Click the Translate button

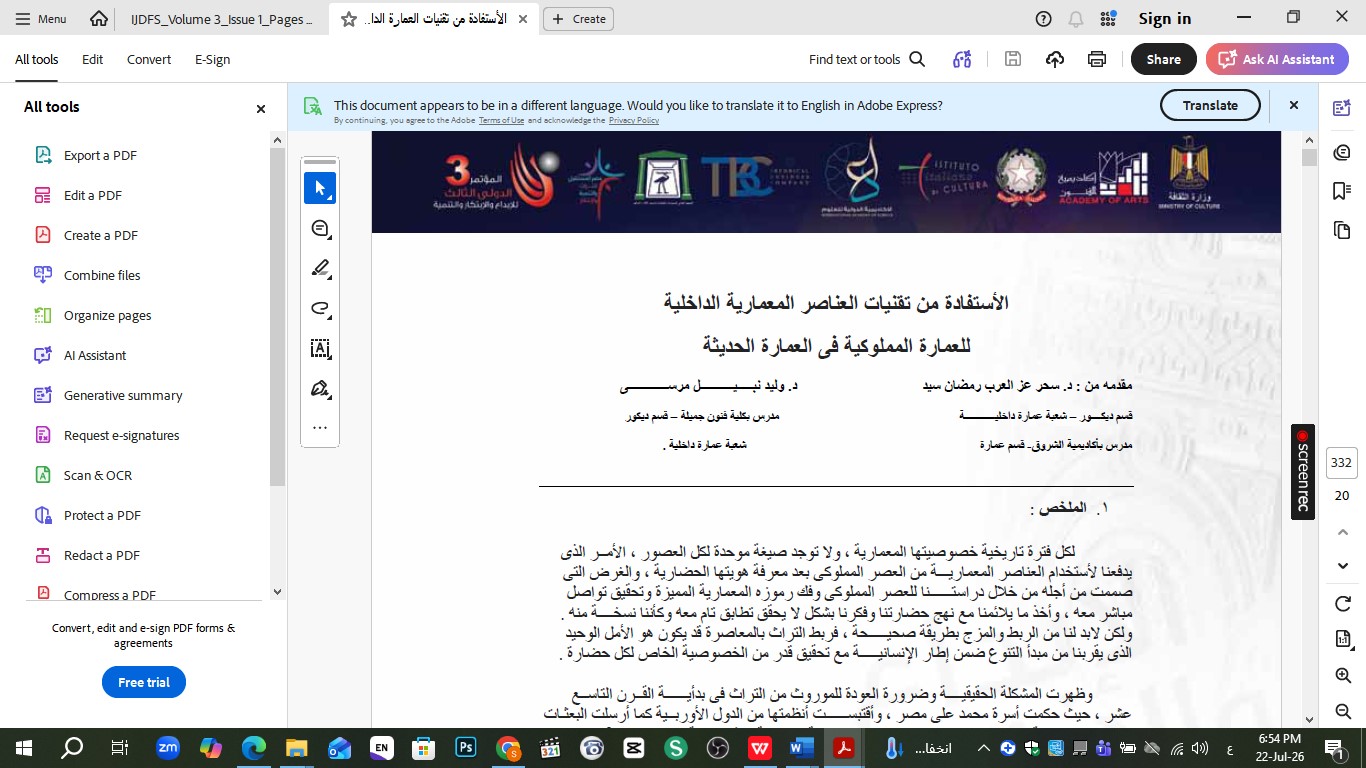coord(1210,105)
